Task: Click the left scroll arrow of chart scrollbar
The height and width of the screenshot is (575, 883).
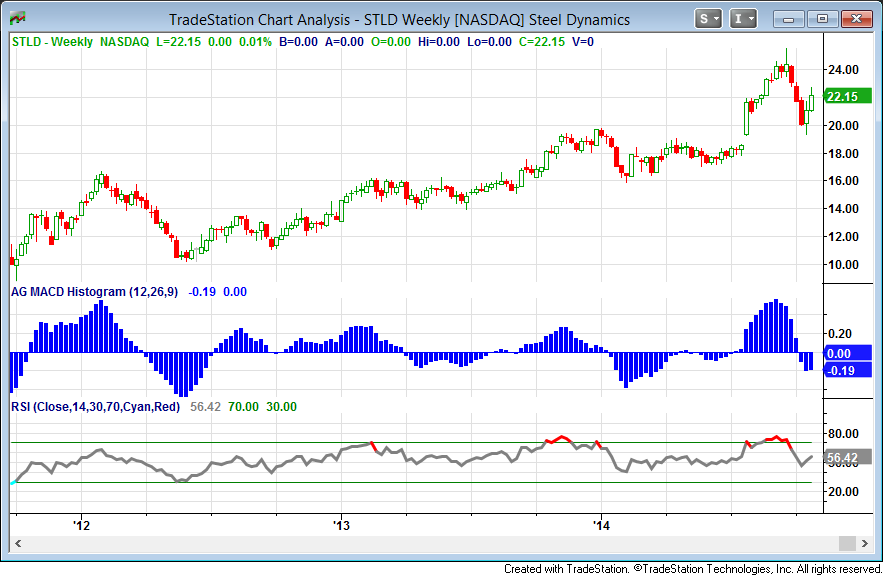Action: click(18, 543)
